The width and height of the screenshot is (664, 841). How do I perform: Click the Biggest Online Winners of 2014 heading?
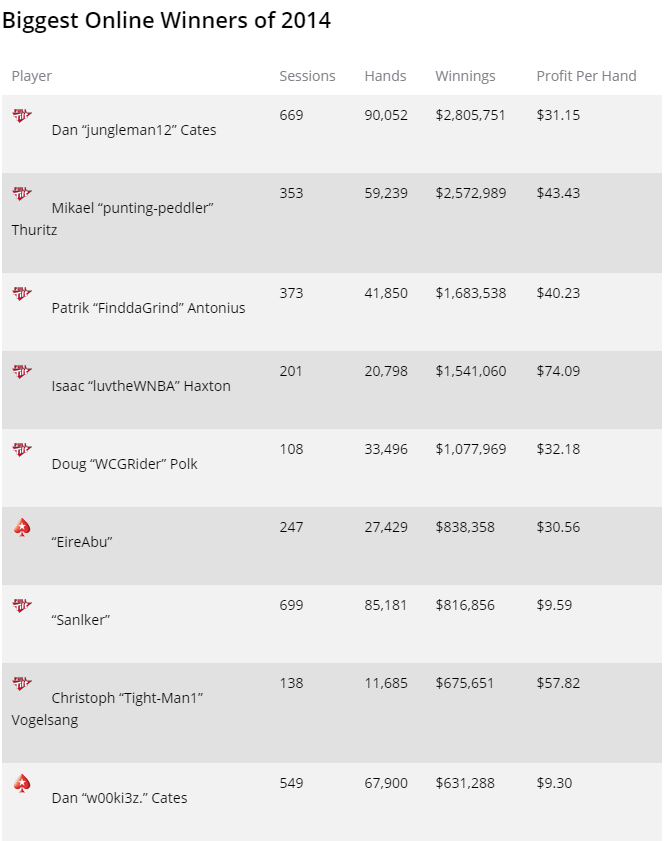(x=166, y=21)
